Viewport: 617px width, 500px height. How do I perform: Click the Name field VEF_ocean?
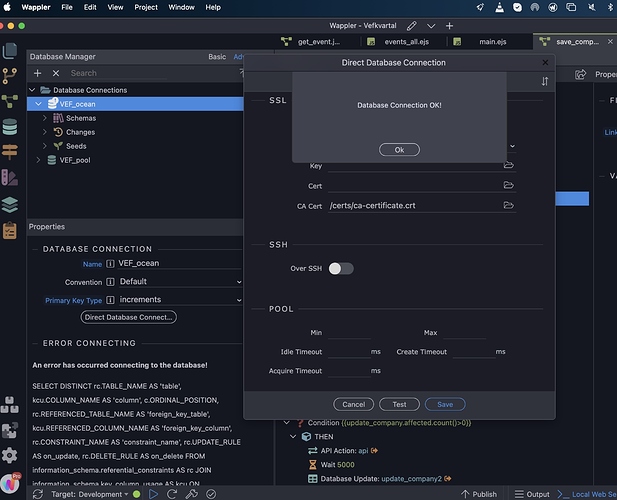(x=180, y=263)
